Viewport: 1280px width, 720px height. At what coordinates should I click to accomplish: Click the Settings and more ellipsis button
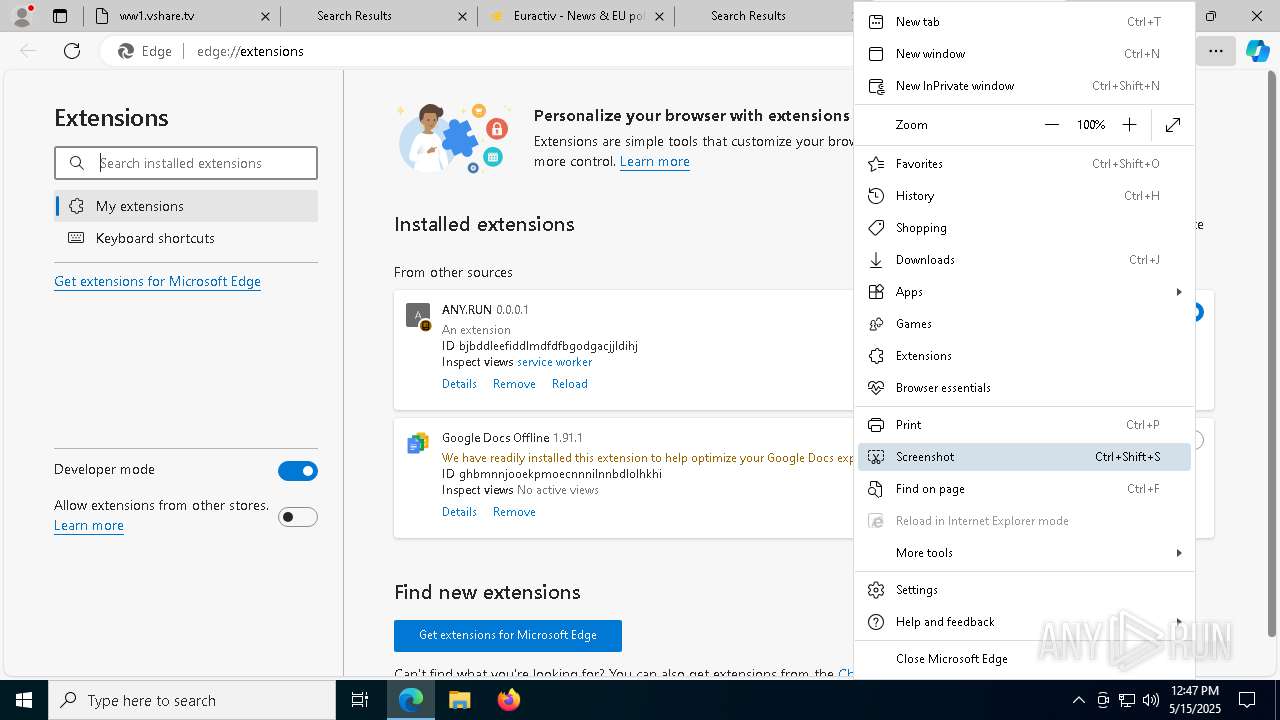click(x=1216, y=51)
